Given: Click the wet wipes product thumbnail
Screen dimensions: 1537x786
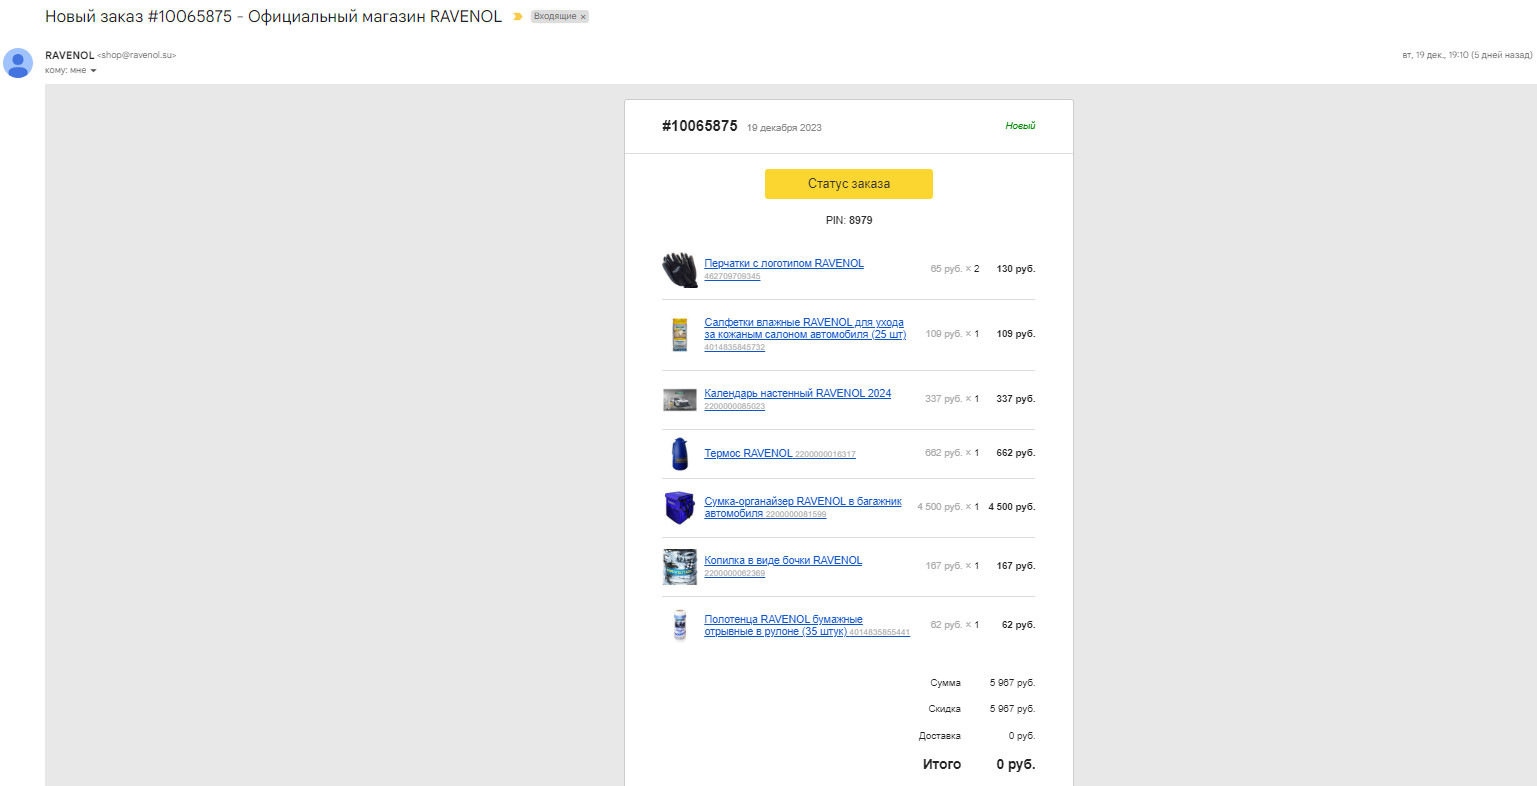Looking at the screenshot, I should pyautogui.click(x=680, y=334).
